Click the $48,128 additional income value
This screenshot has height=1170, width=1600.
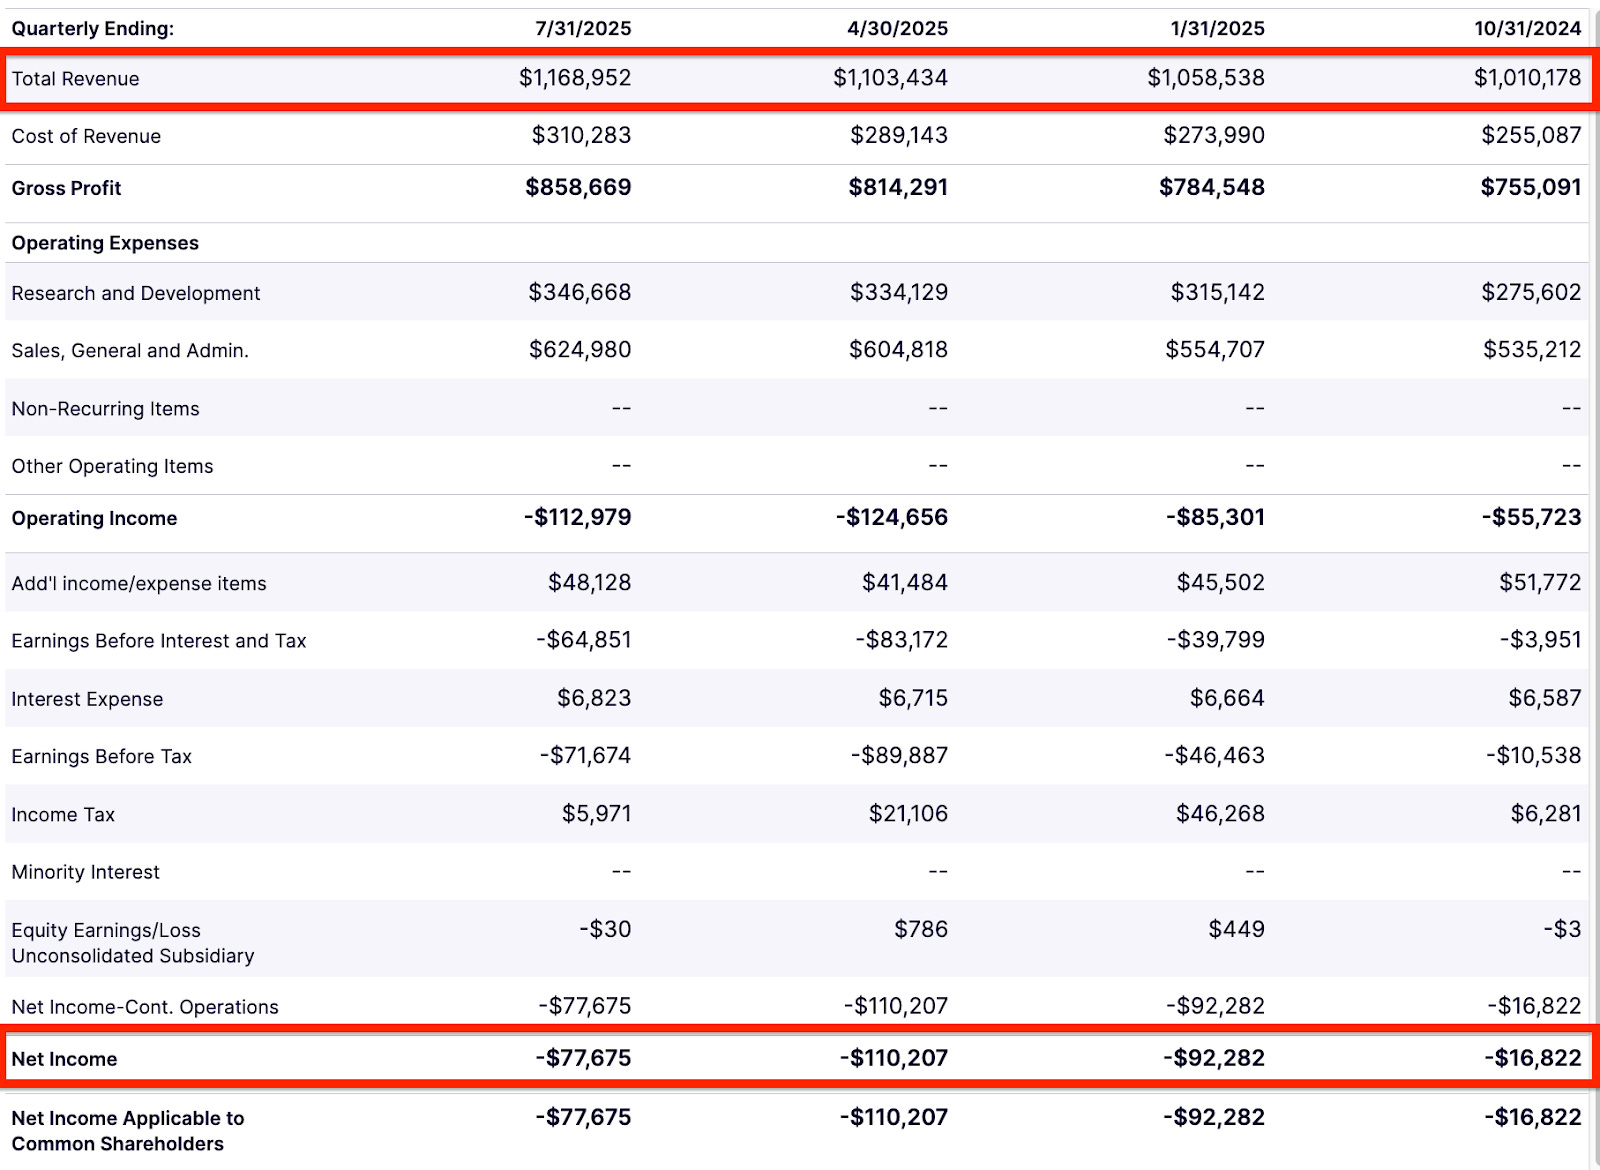coord(589,583)
